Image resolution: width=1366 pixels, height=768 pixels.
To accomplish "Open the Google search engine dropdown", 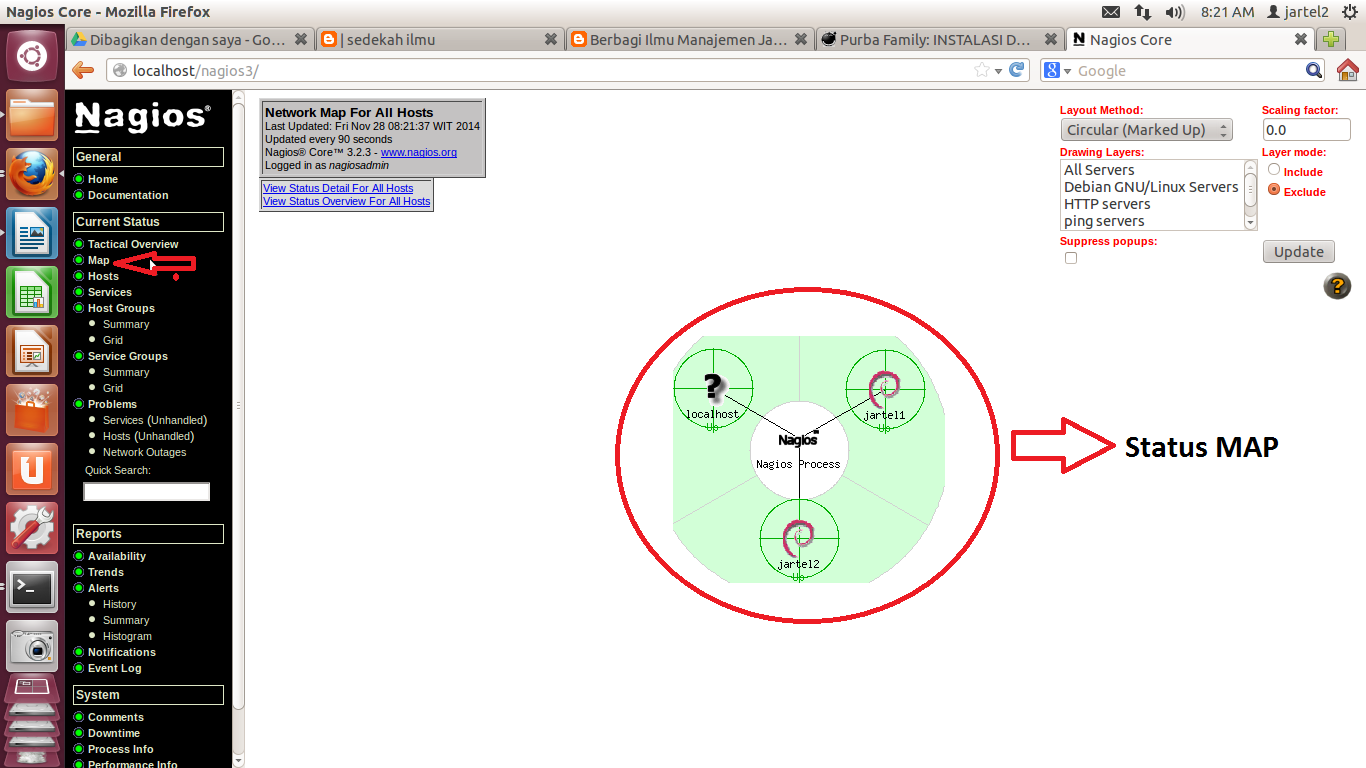I will tap(1063, 70).
